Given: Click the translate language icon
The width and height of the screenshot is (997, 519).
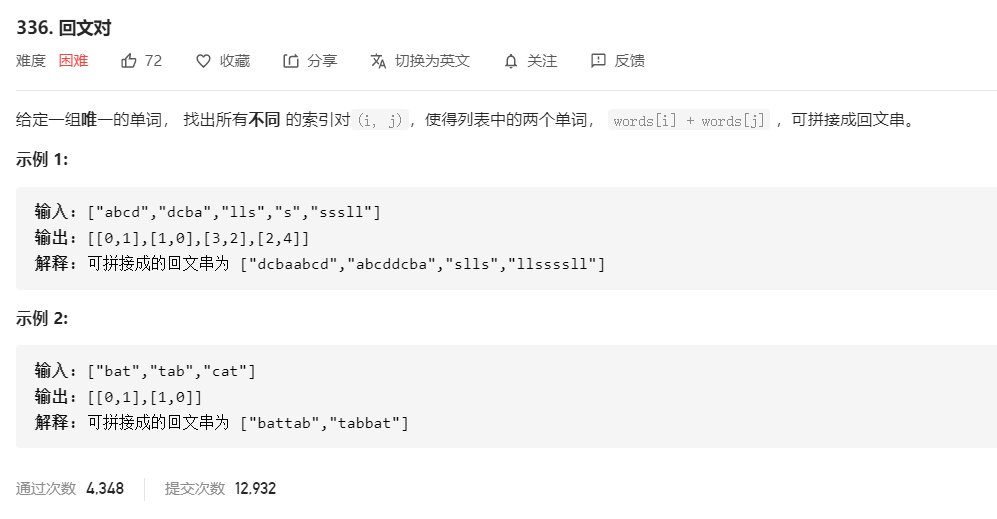Looking at the screenshot, I should (x=378, y=61).
